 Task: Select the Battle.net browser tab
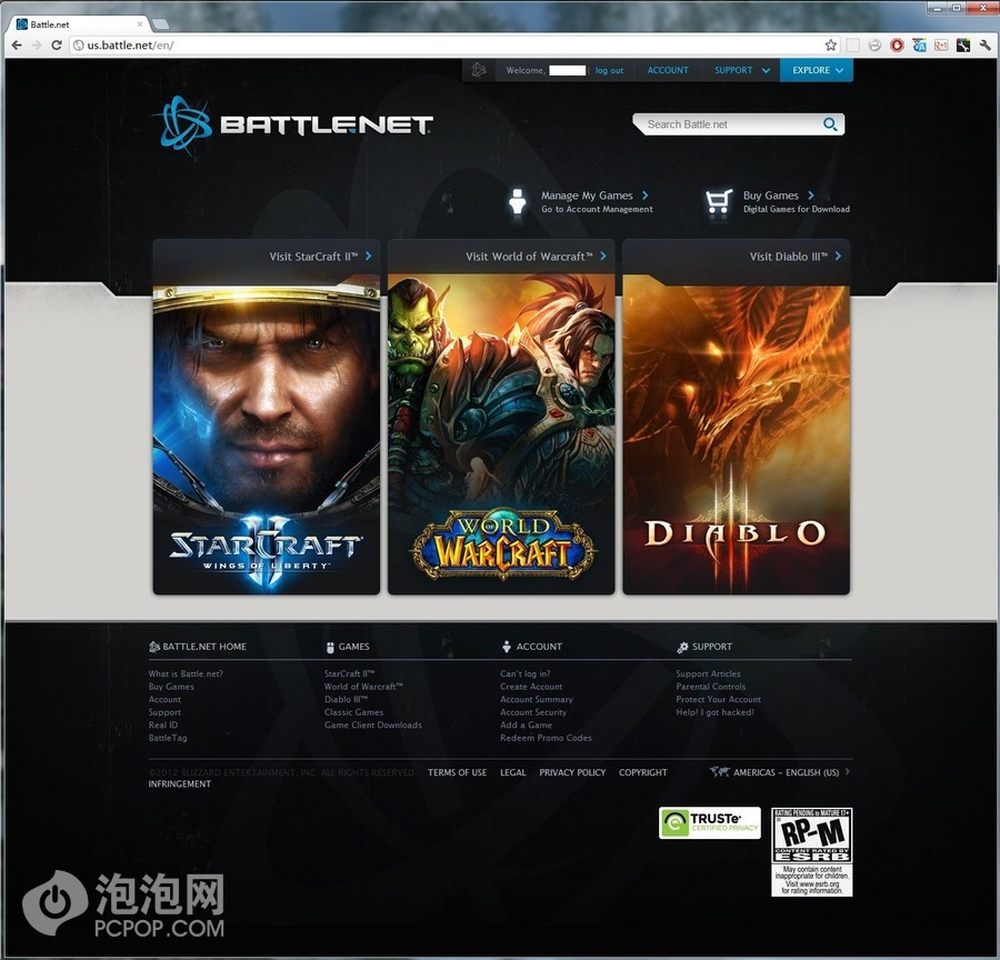click(80, 24)
